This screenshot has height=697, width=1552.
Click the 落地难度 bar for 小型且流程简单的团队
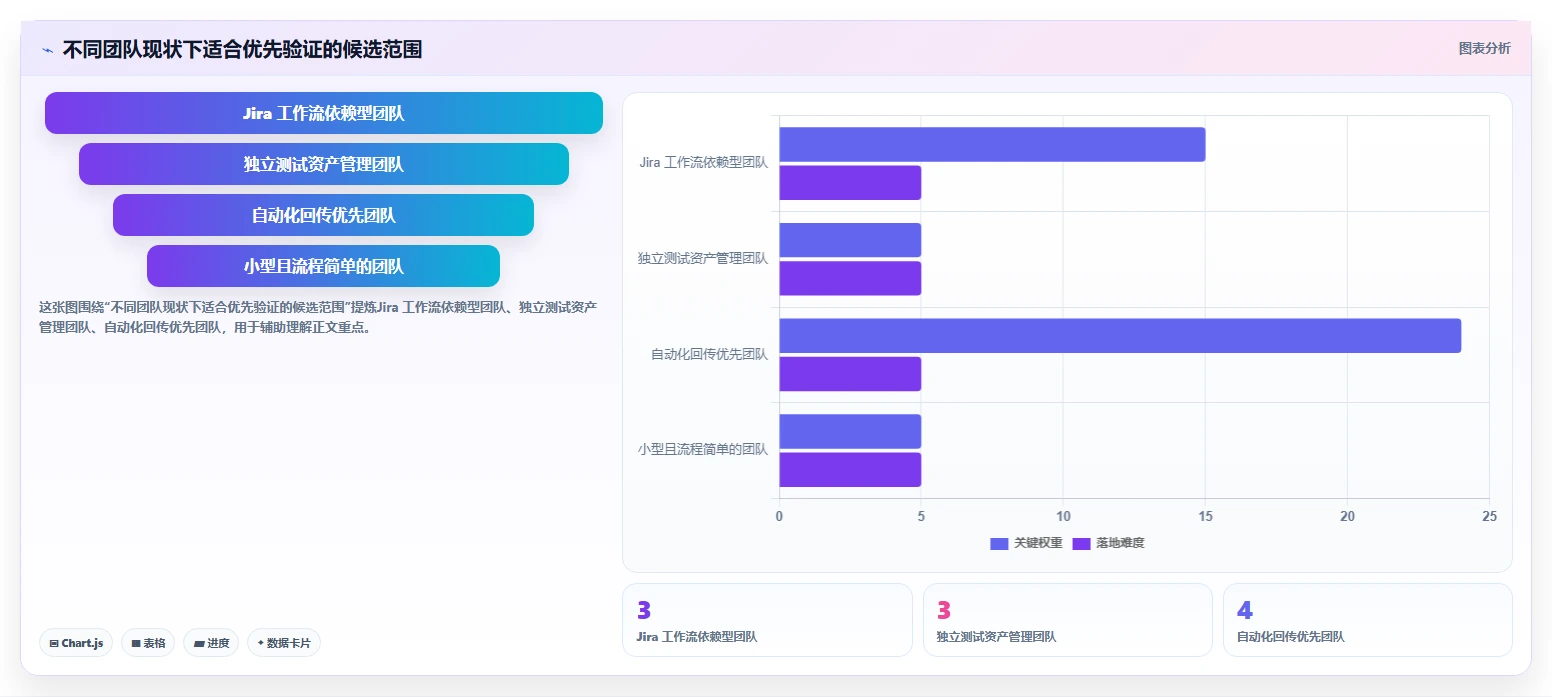pyautogui.click(x=850, y=469)
